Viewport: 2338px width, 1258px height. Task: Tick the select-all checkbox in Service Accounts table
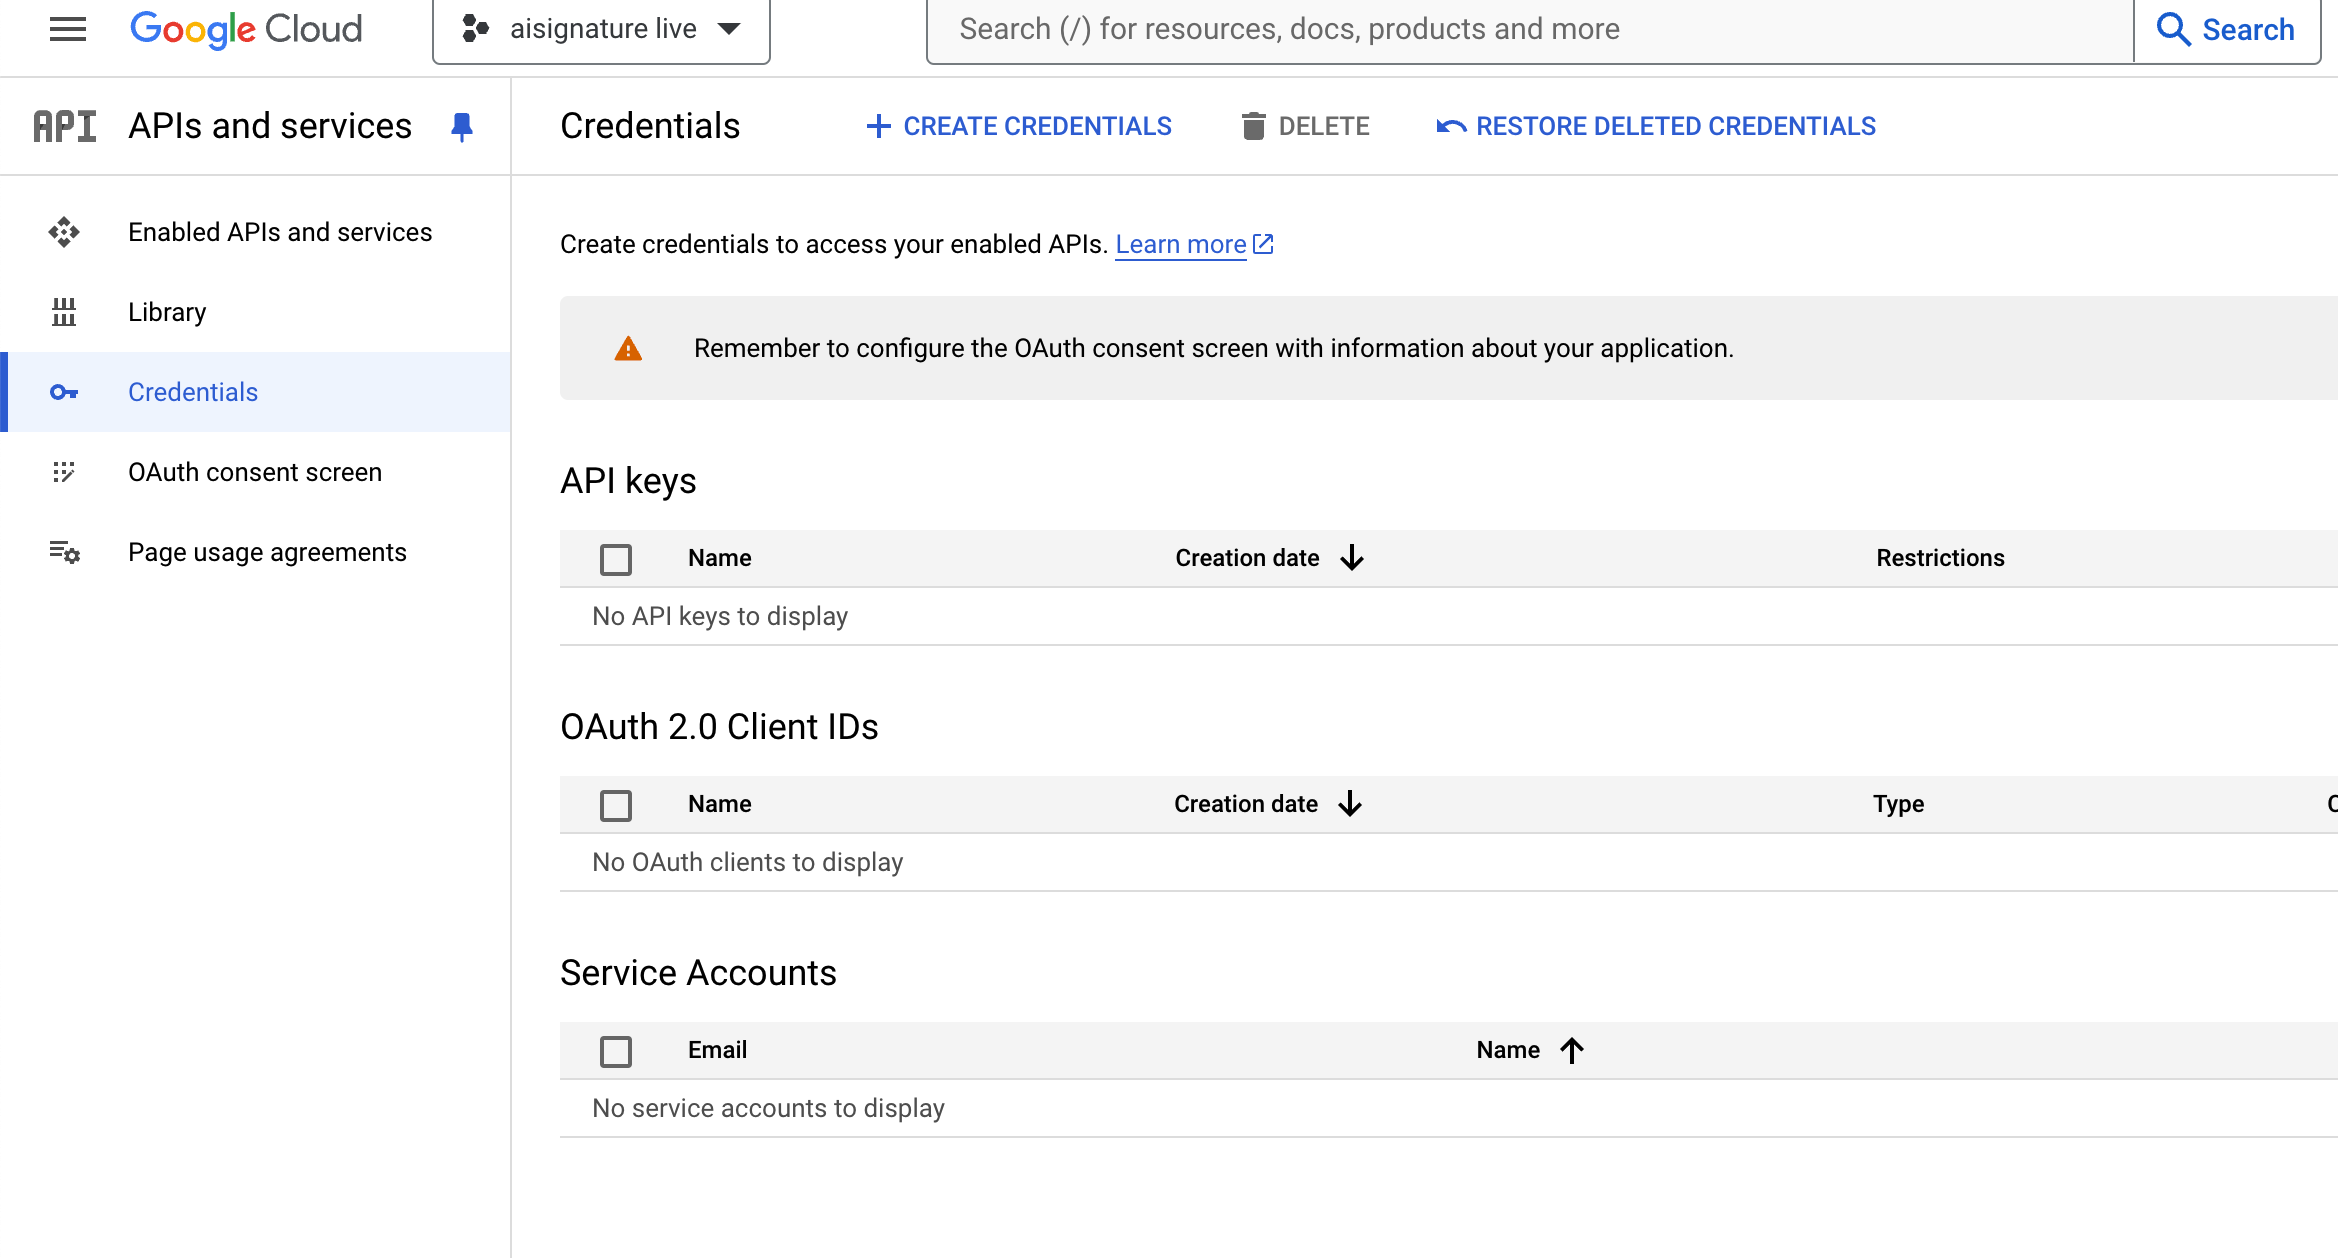click(616, 1051)
